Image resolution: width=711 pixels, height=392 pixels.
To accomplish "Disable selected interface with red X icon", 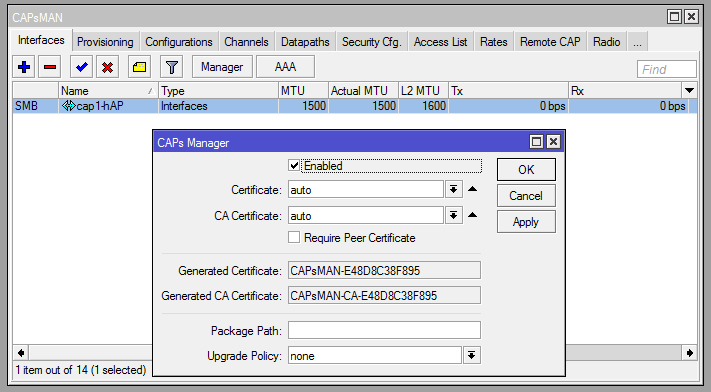I will [107, 67].
